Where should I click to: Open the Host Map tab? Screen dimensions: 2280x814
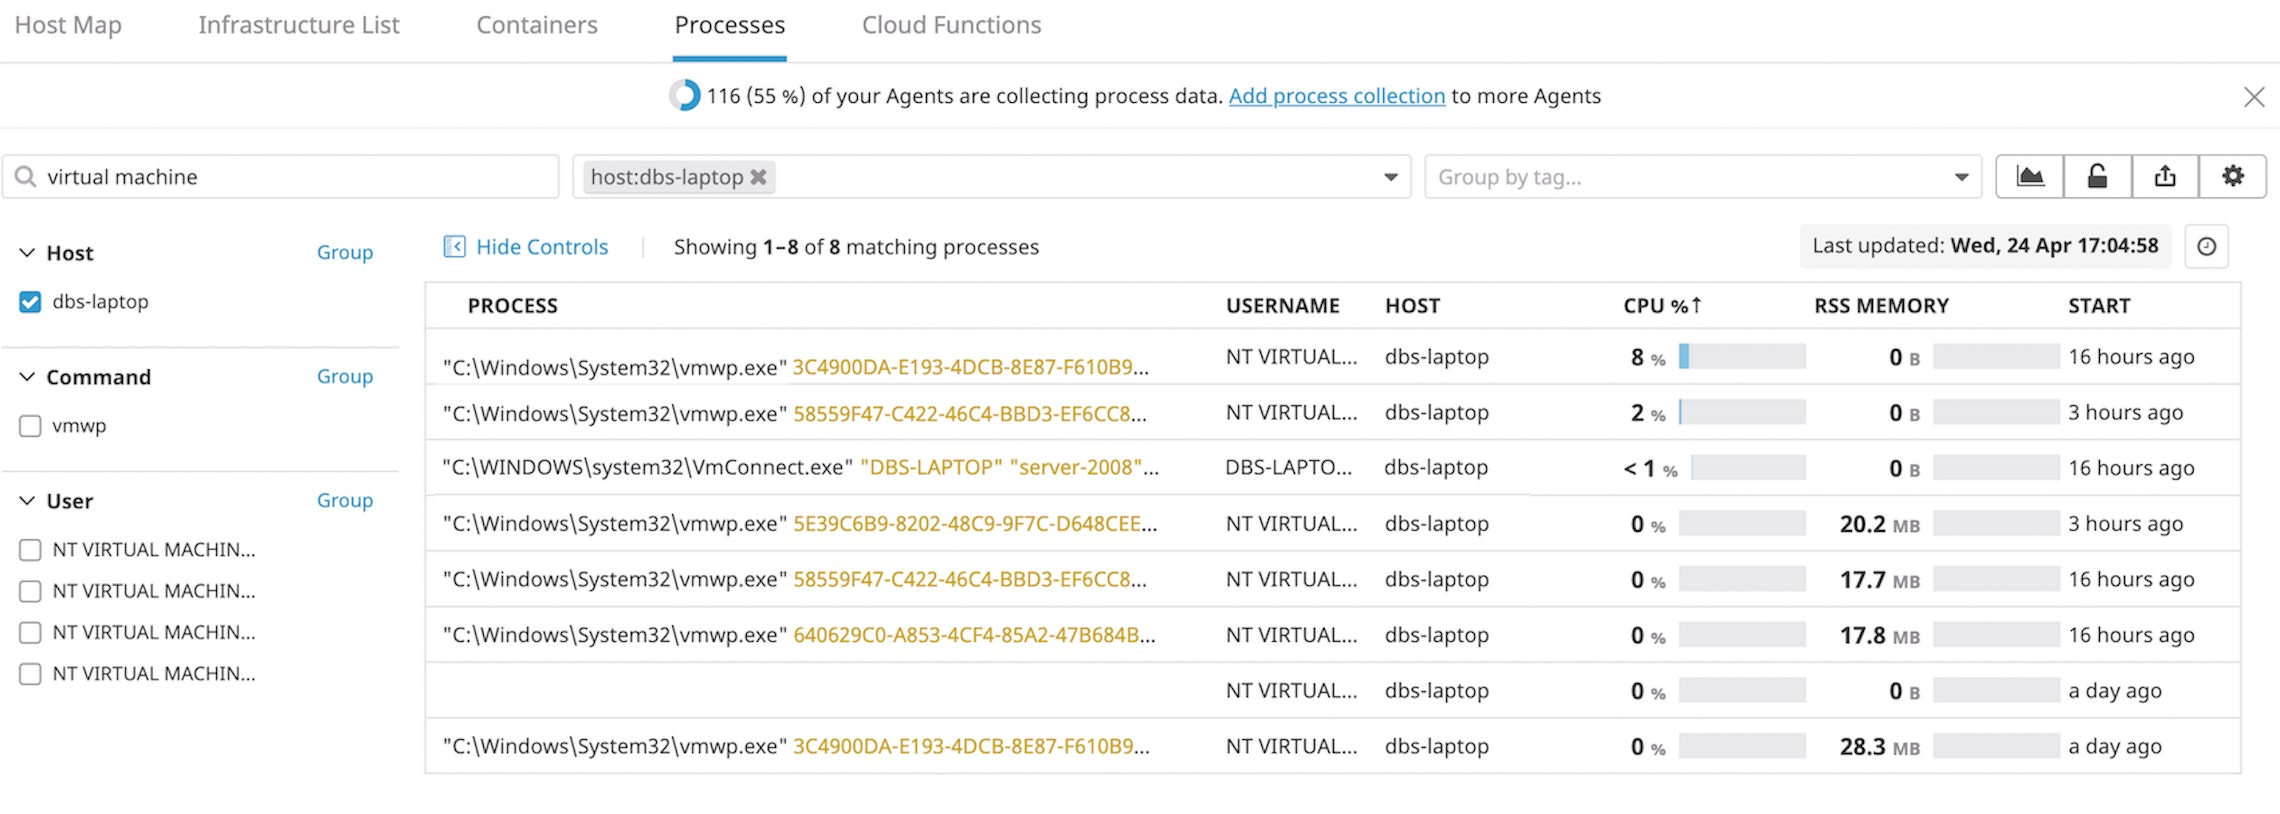[68, 26]
